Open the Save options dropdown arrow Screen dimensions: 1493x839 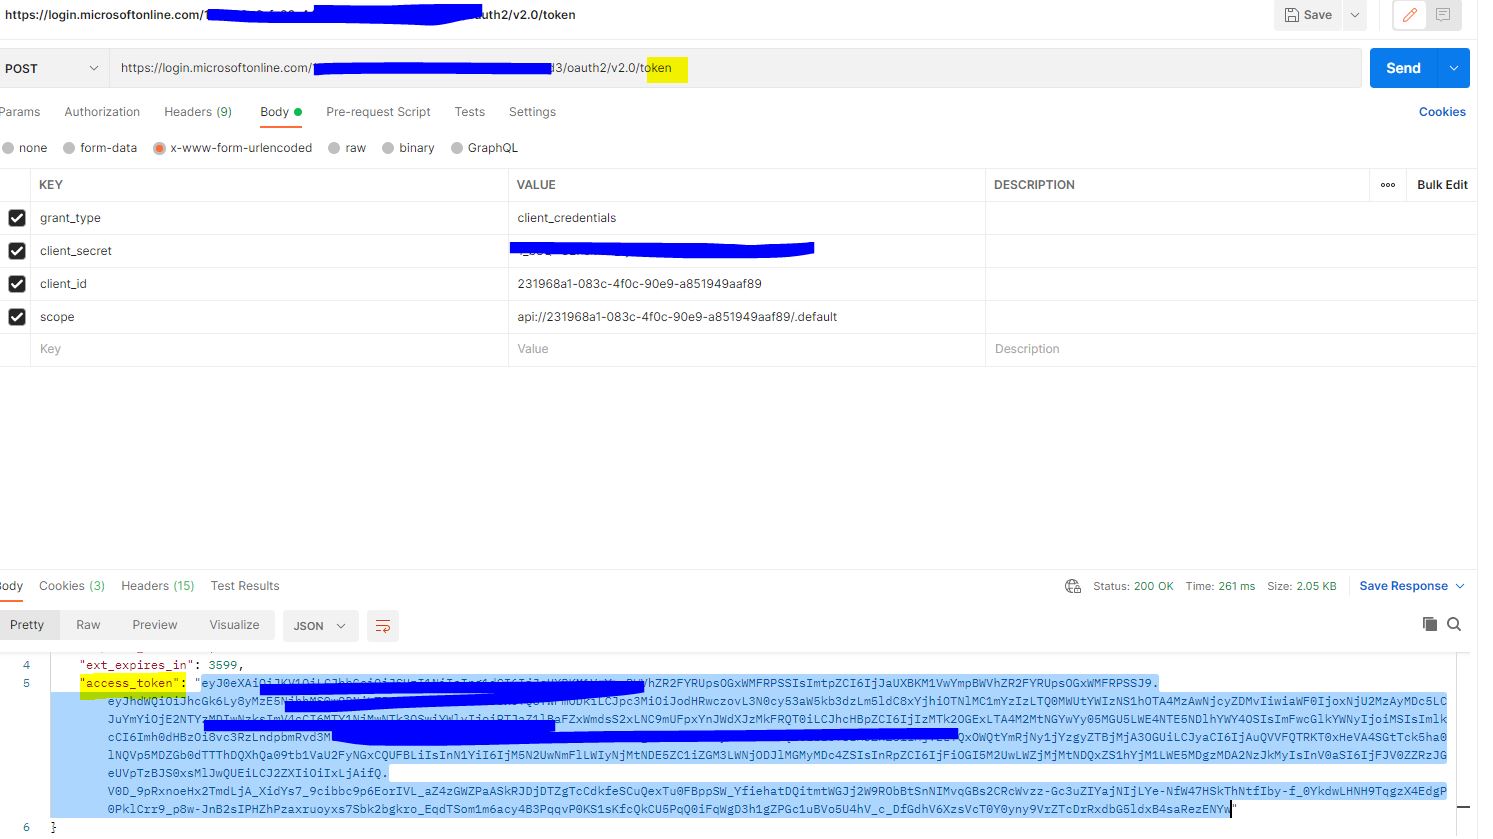click(1355, 15)
